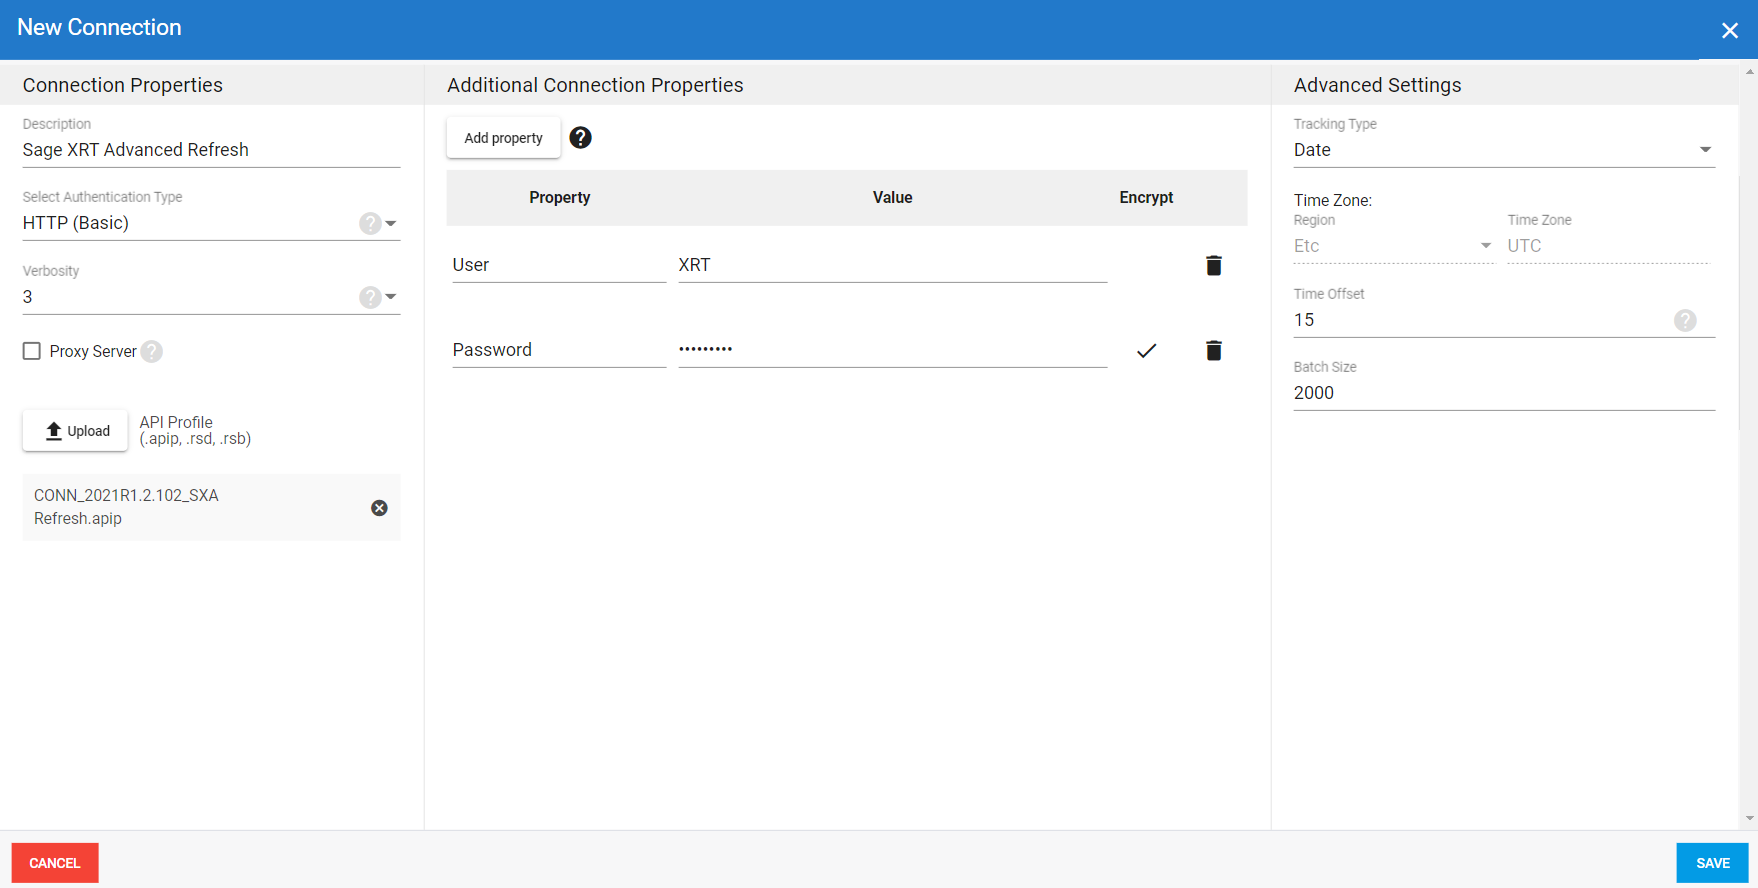Open the Tracking Type dropdown
The height and width of the screenshot is (888, 1758).
[x=1705, y=150]
